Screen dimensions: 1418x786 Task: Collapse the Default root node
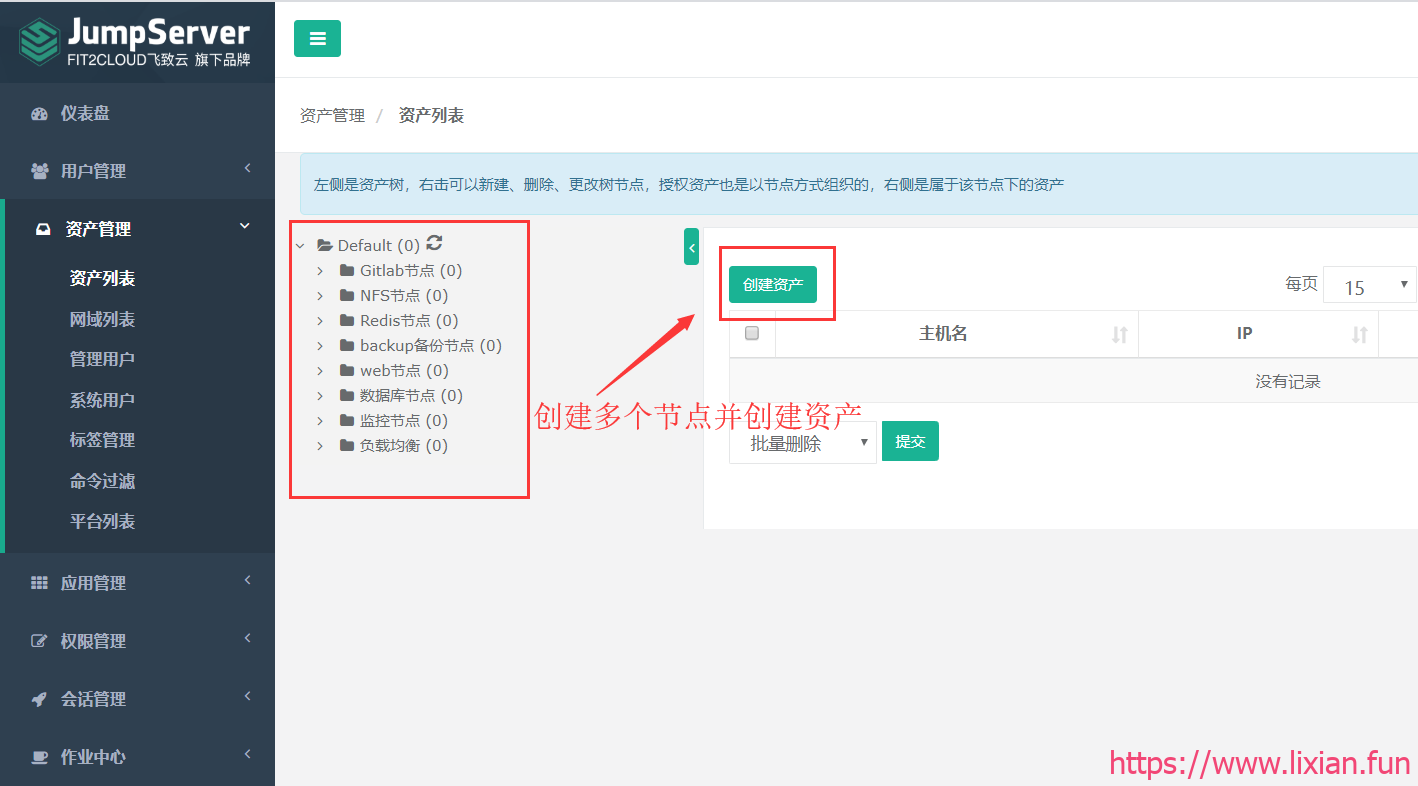point(300,245)
